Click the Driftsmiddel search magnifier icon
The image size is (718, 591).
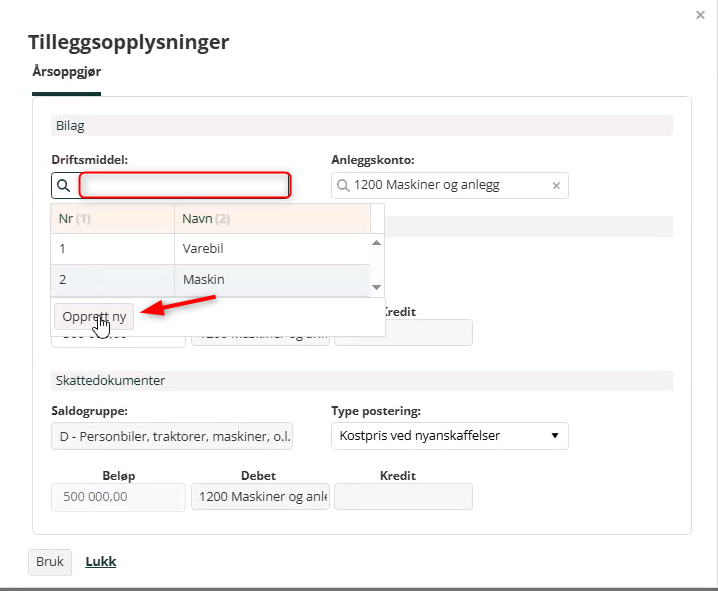(64, 185)
